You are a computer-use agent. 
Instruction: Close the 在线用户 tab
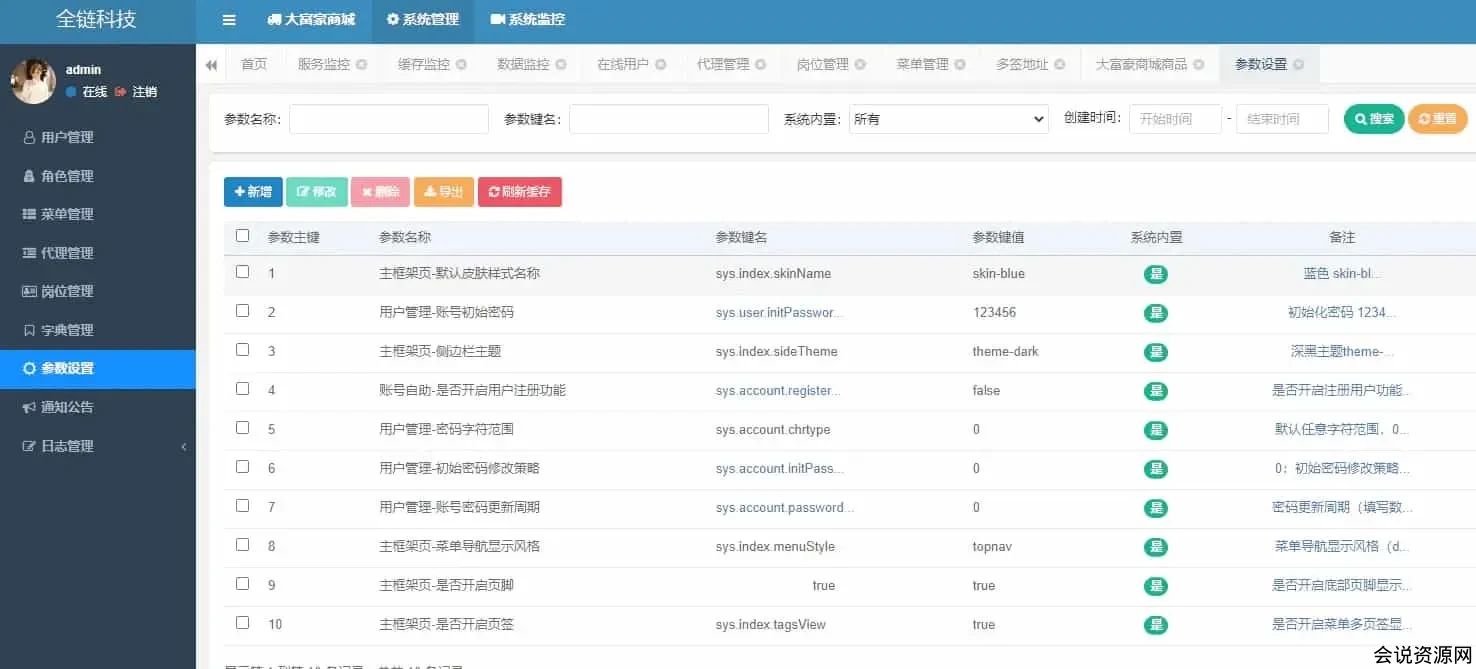click(x=661, y=64)
